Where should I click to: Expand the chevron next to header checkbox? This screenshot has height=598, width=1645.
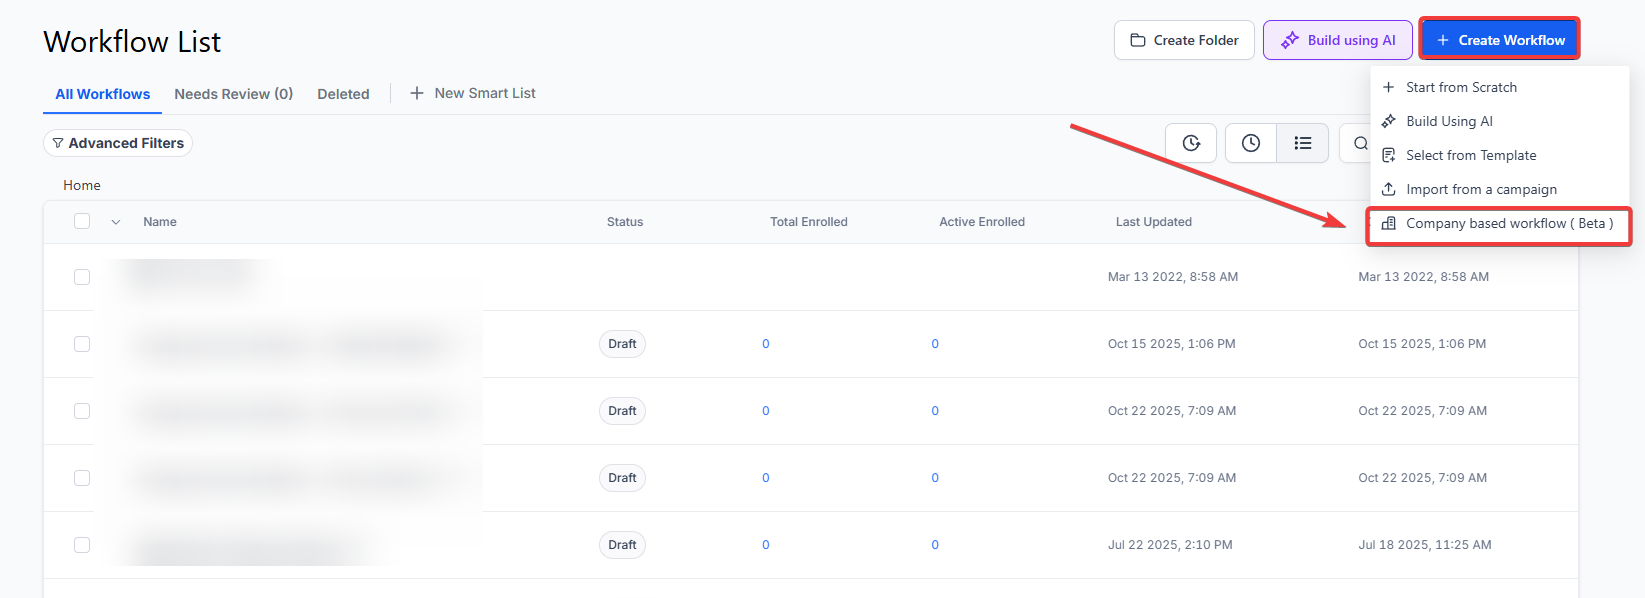click(115, 222)
